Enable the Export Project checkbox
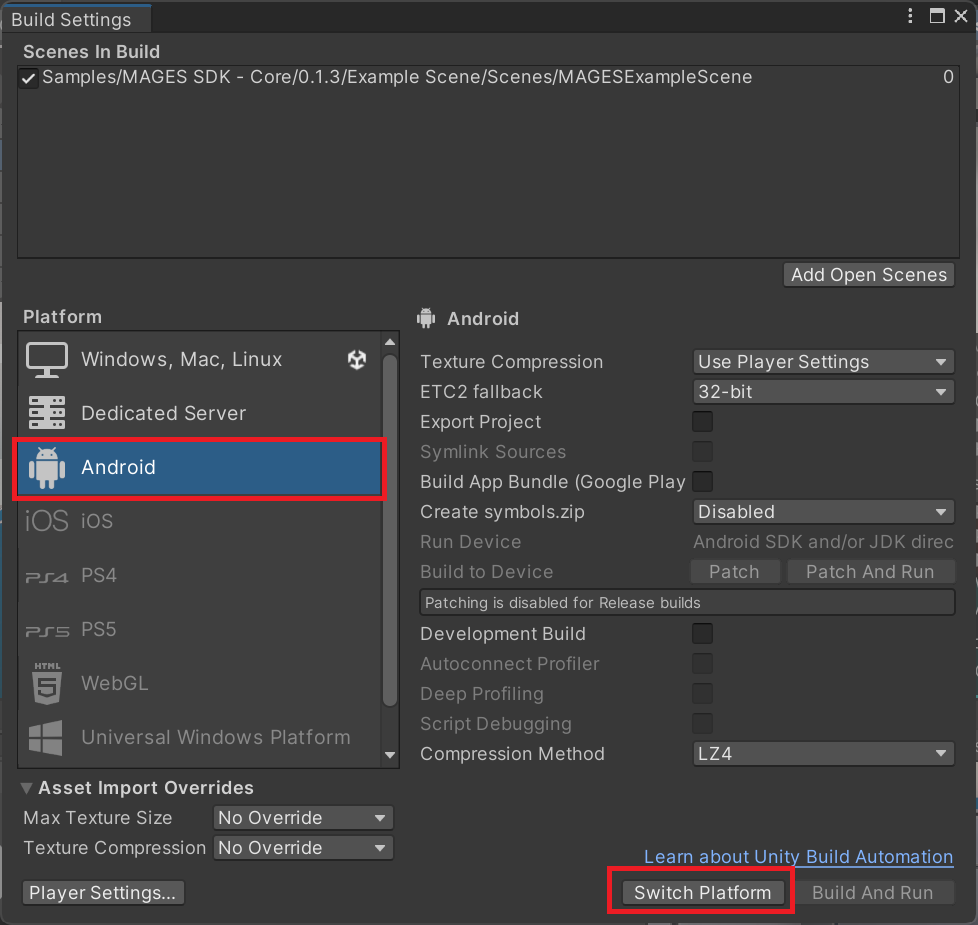The width and height of the screenshot is (978, 925). pos(702,422)
